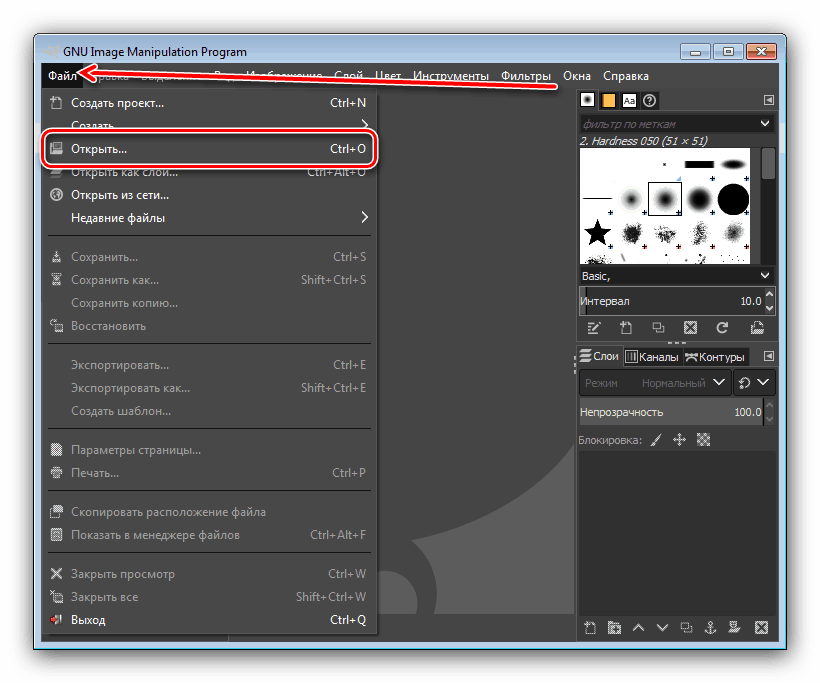Toggle lock pixels brush icon
Viewport: 820px width, 683px height.
tap(656, 440)
